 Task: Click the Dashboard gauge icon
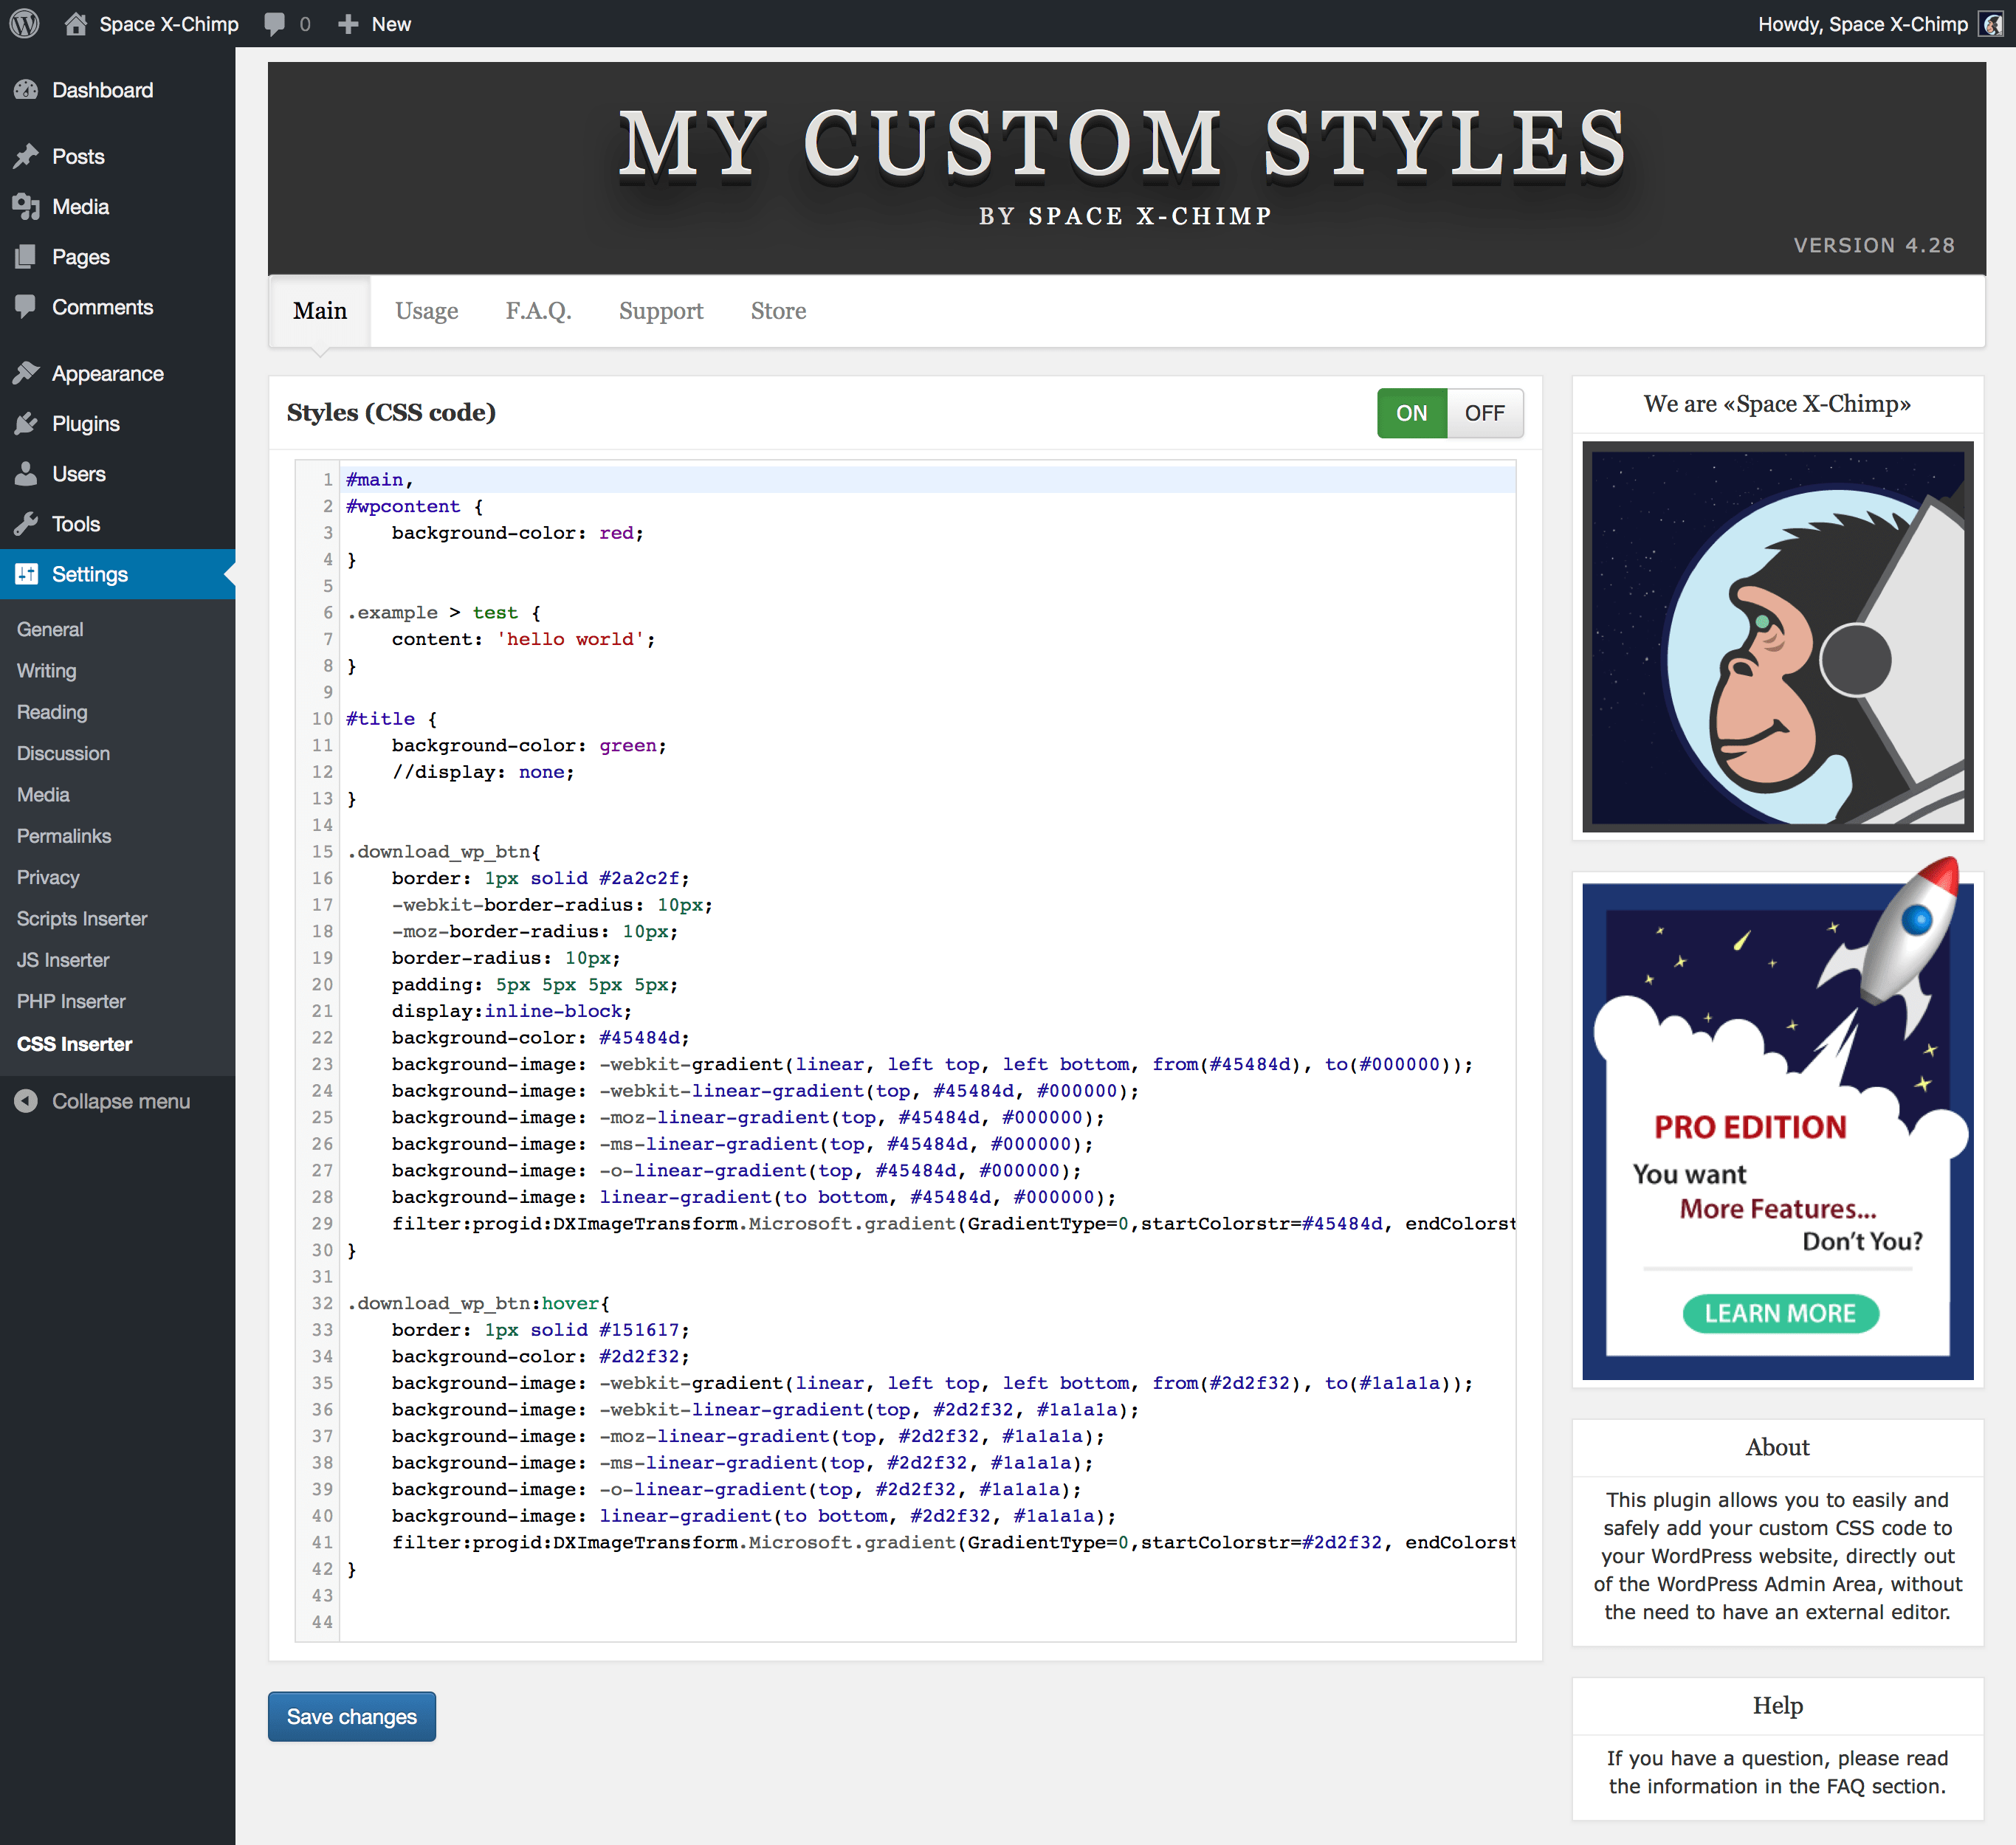26,90
